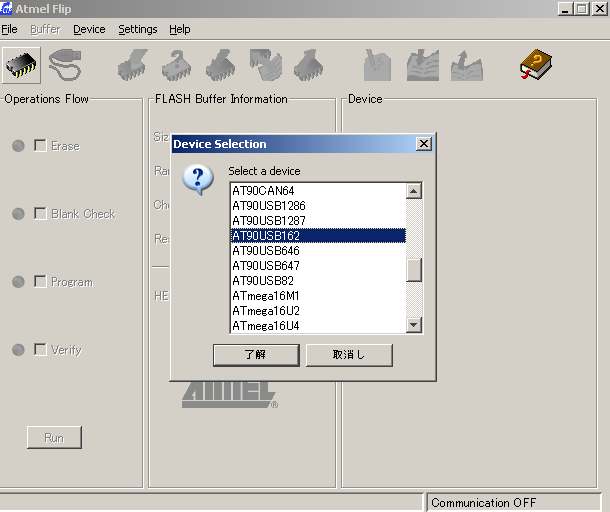Image resolution: width=610 pixels, height=512 pixels.
Task: Select AT90USB1286 in the device list
Action: [x=318, y=205]
